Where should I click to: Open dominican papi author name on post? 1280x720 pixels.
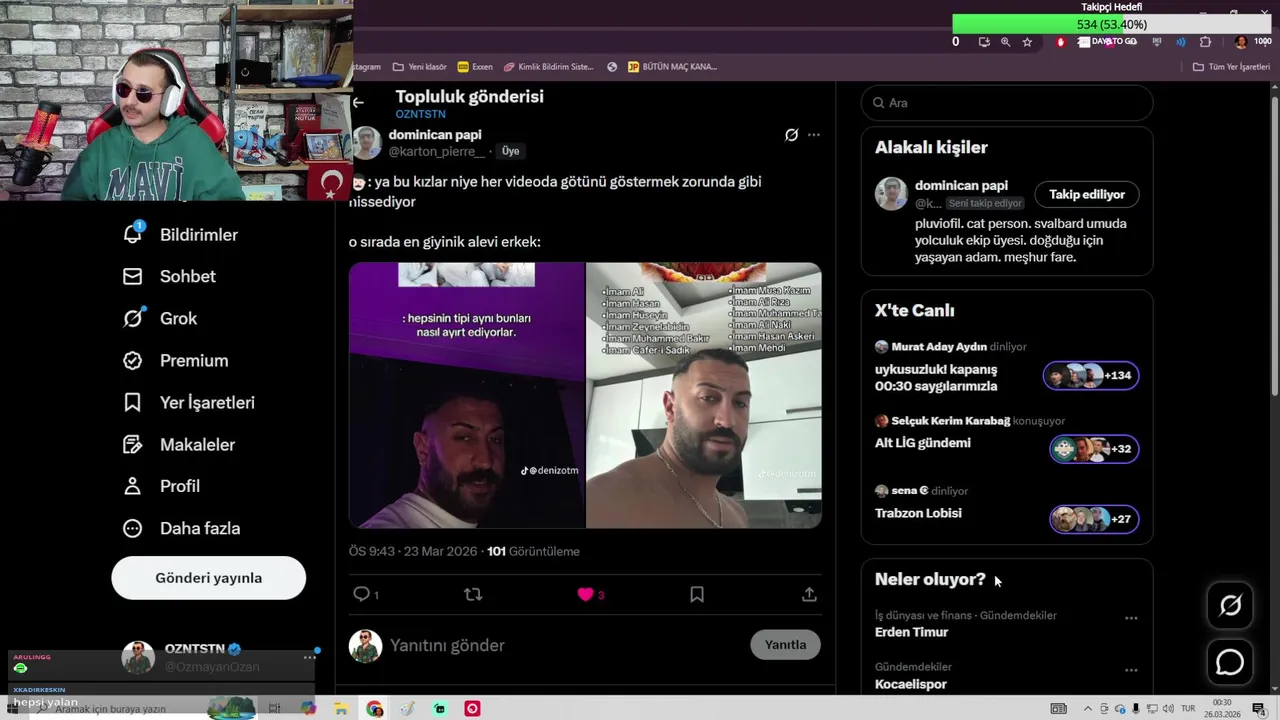pos(435,134)
